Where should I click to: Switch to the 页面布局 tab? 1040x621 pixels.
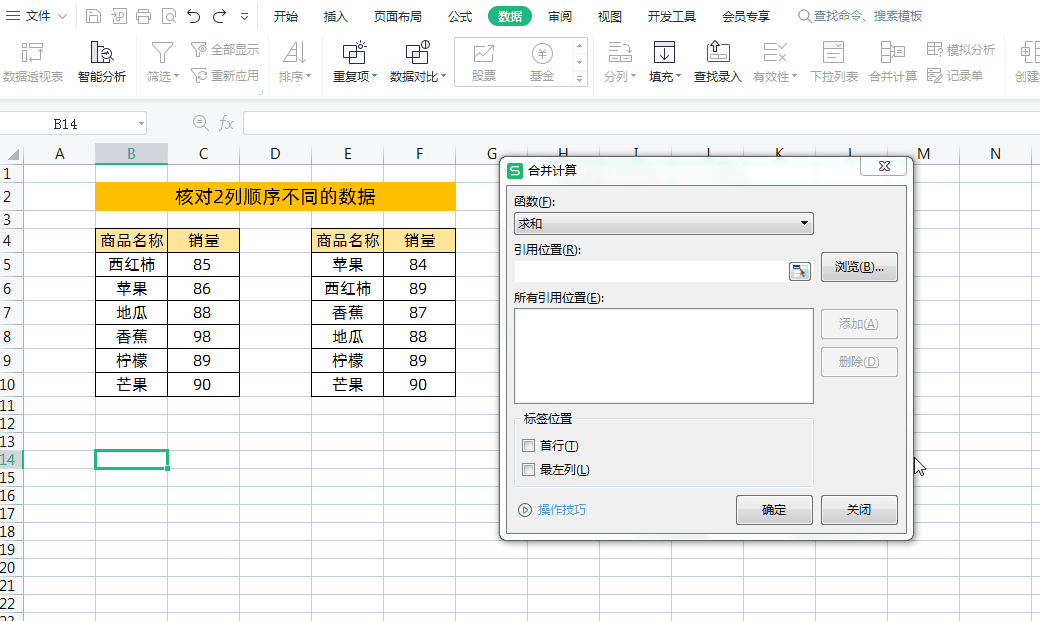click(397, 16)
